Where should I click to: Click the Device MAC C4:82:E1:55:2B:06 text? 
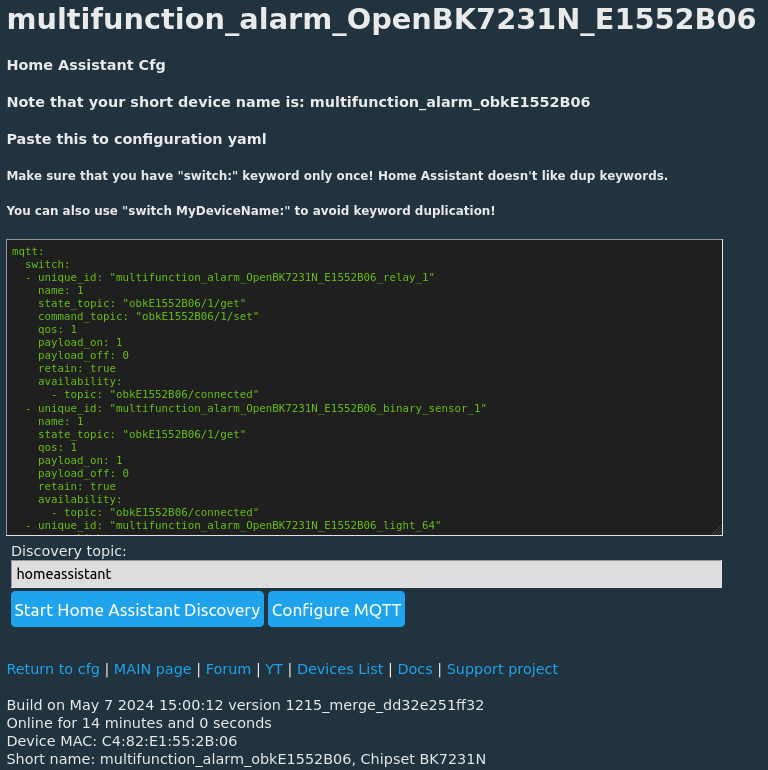[122, 741]
